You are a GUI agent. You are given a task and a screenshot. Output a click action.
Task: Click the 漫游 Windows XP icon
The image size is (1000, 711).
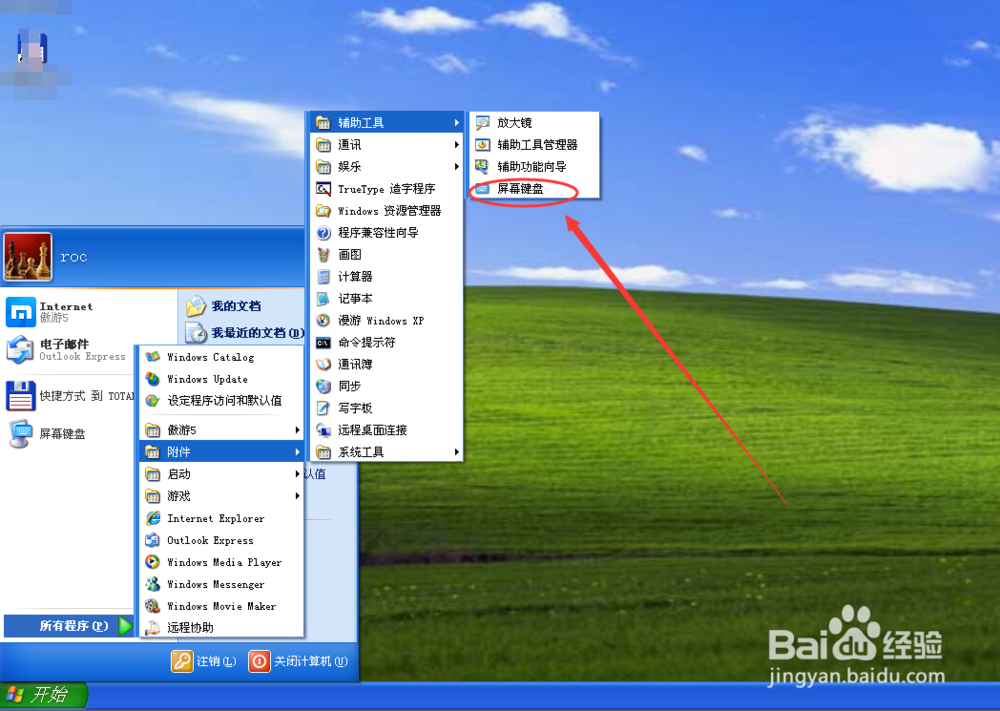click(x=323, y=320)
